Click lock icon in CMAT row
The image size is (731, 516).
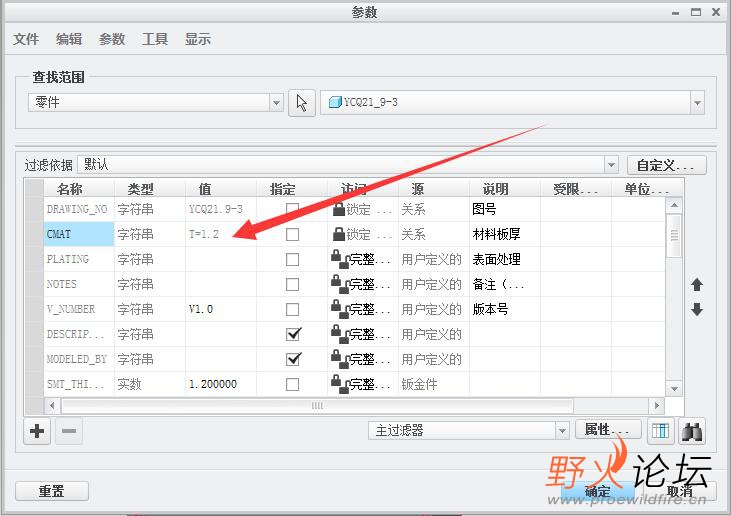pyautogui.click(x=338, y=234)
